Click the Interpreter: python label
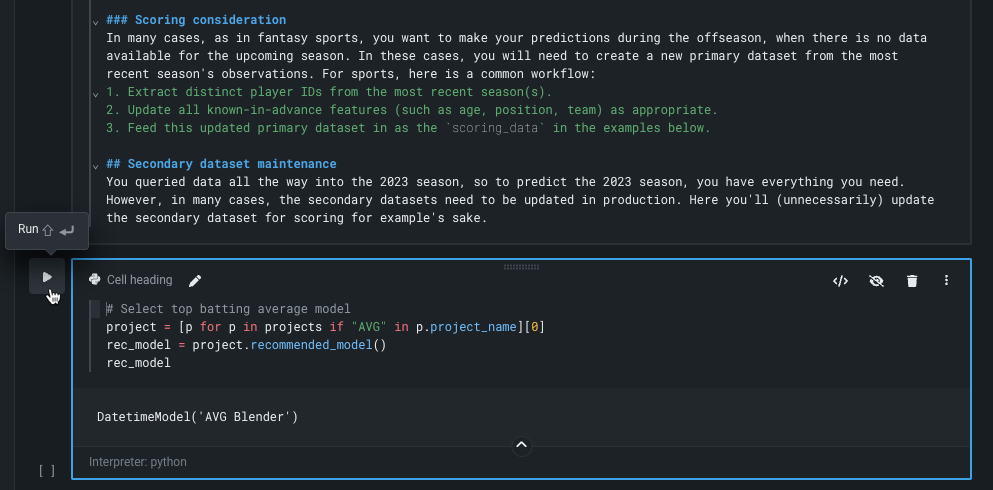 click(x=137, y=462)
